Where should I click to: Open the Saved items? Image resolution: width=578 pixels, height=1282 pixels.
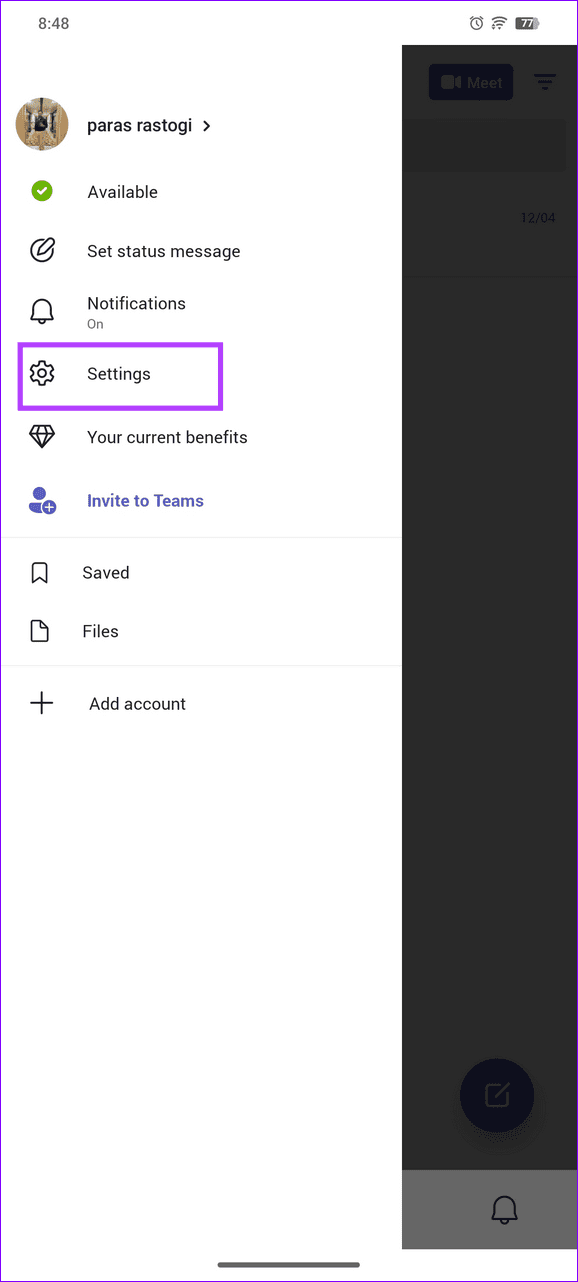106,573
